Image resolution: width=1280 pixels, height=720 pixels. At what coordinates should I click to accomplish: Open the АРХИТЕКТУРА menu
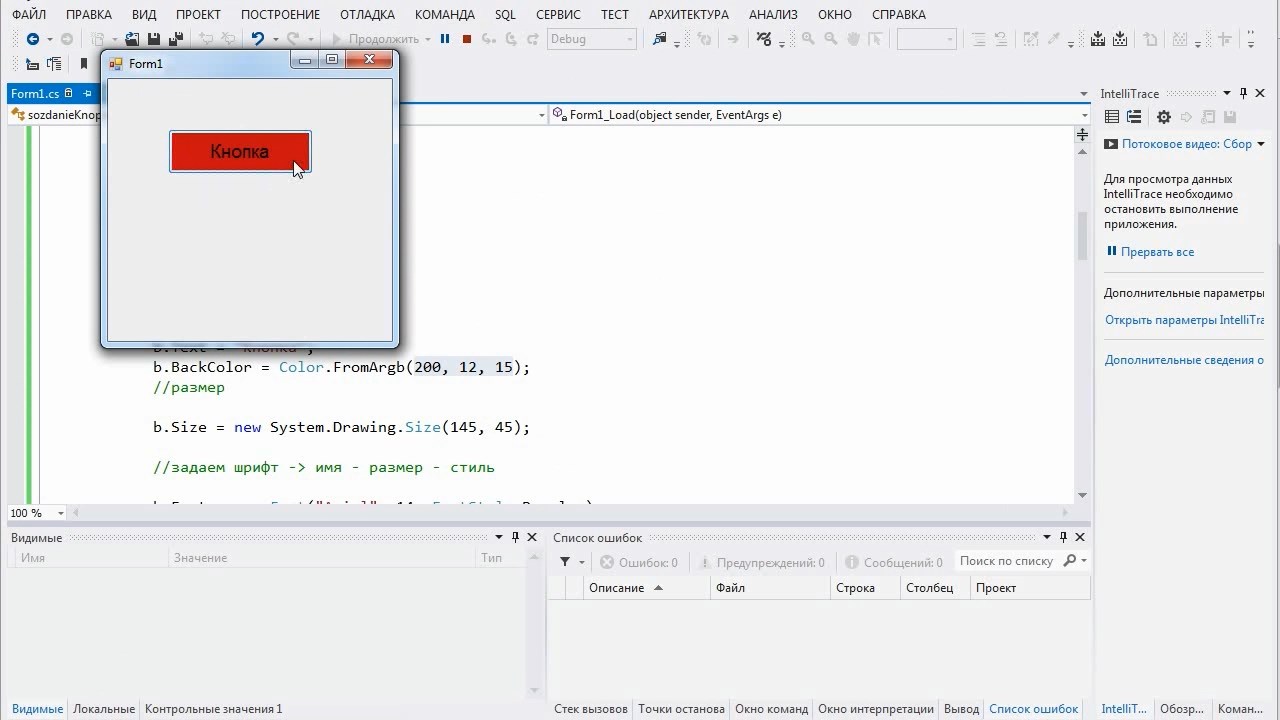click(689, 15)
